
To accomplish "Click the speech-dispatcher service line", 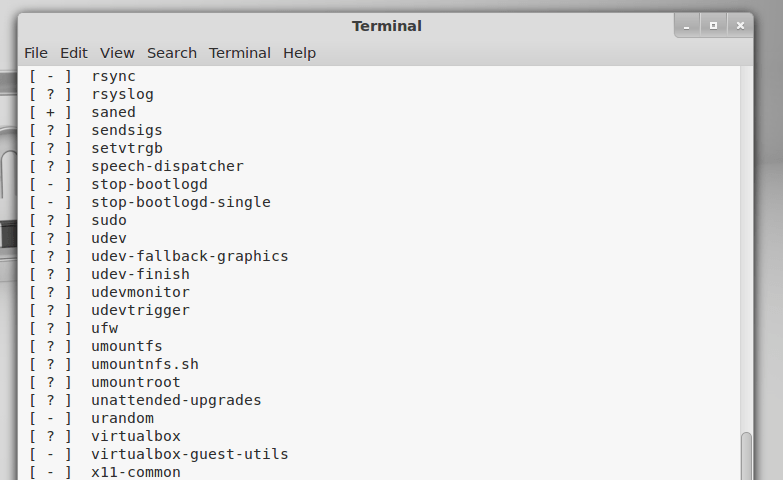I will [167, 166].
